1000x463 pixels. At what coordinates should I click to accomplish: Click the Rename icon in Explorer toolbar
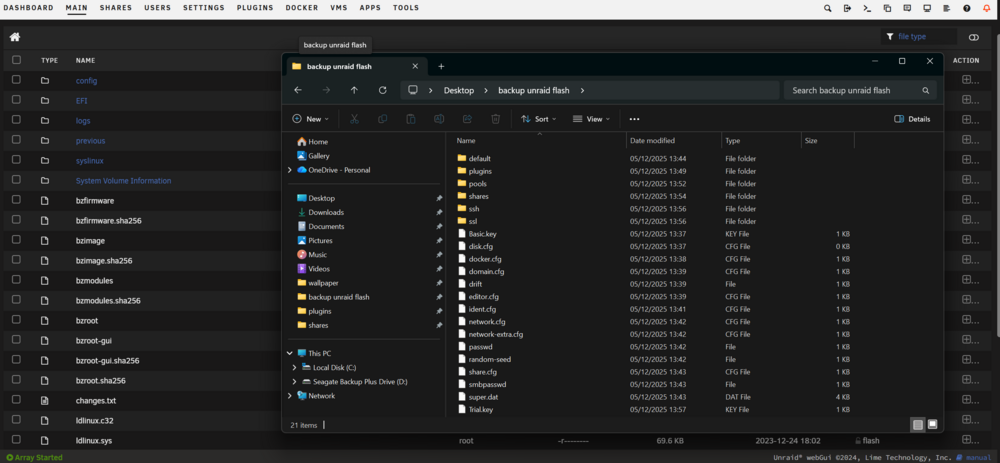tap(439, 119)
